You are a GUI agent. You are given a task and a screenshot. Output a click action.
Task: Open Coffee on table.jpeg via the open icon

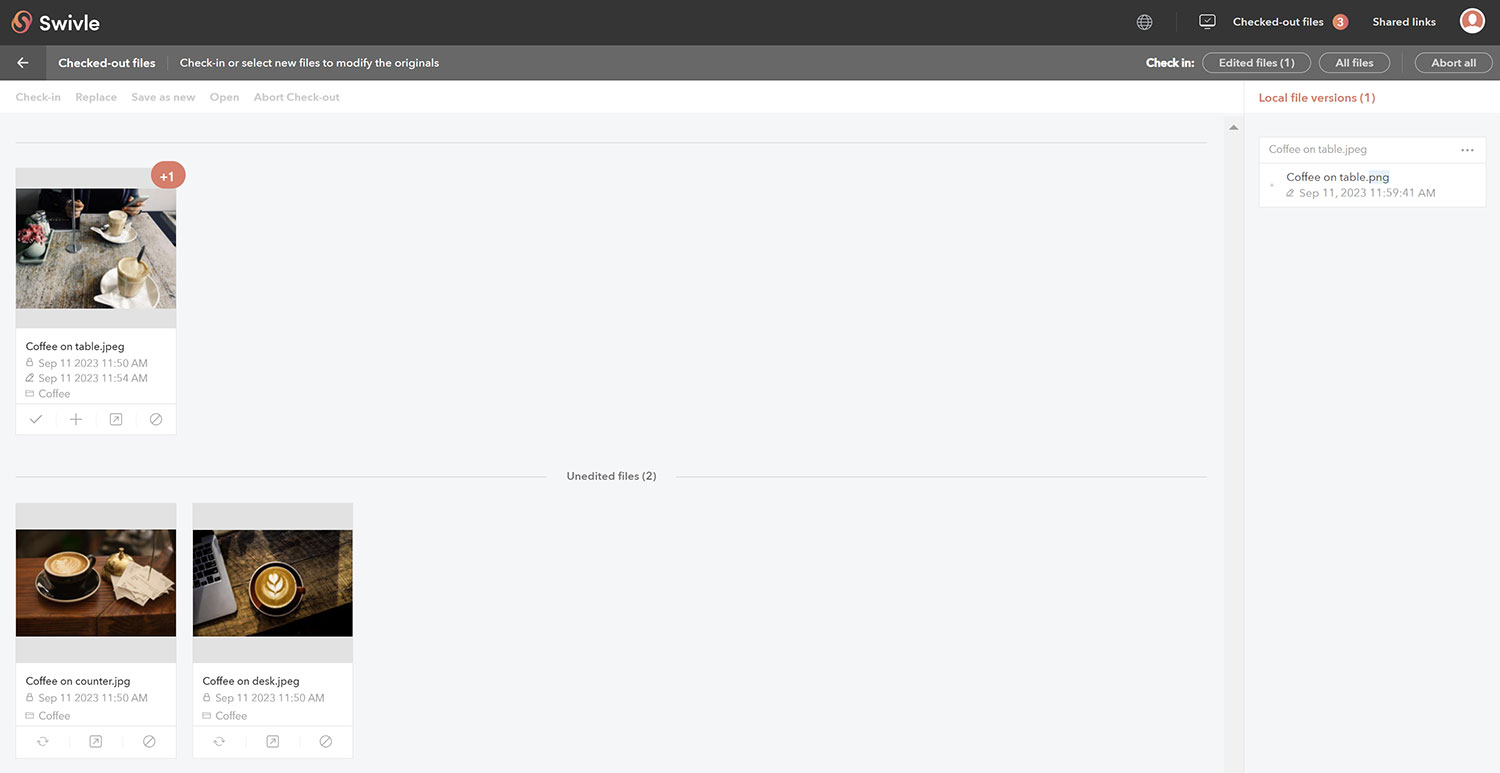[x=115, y=419]
